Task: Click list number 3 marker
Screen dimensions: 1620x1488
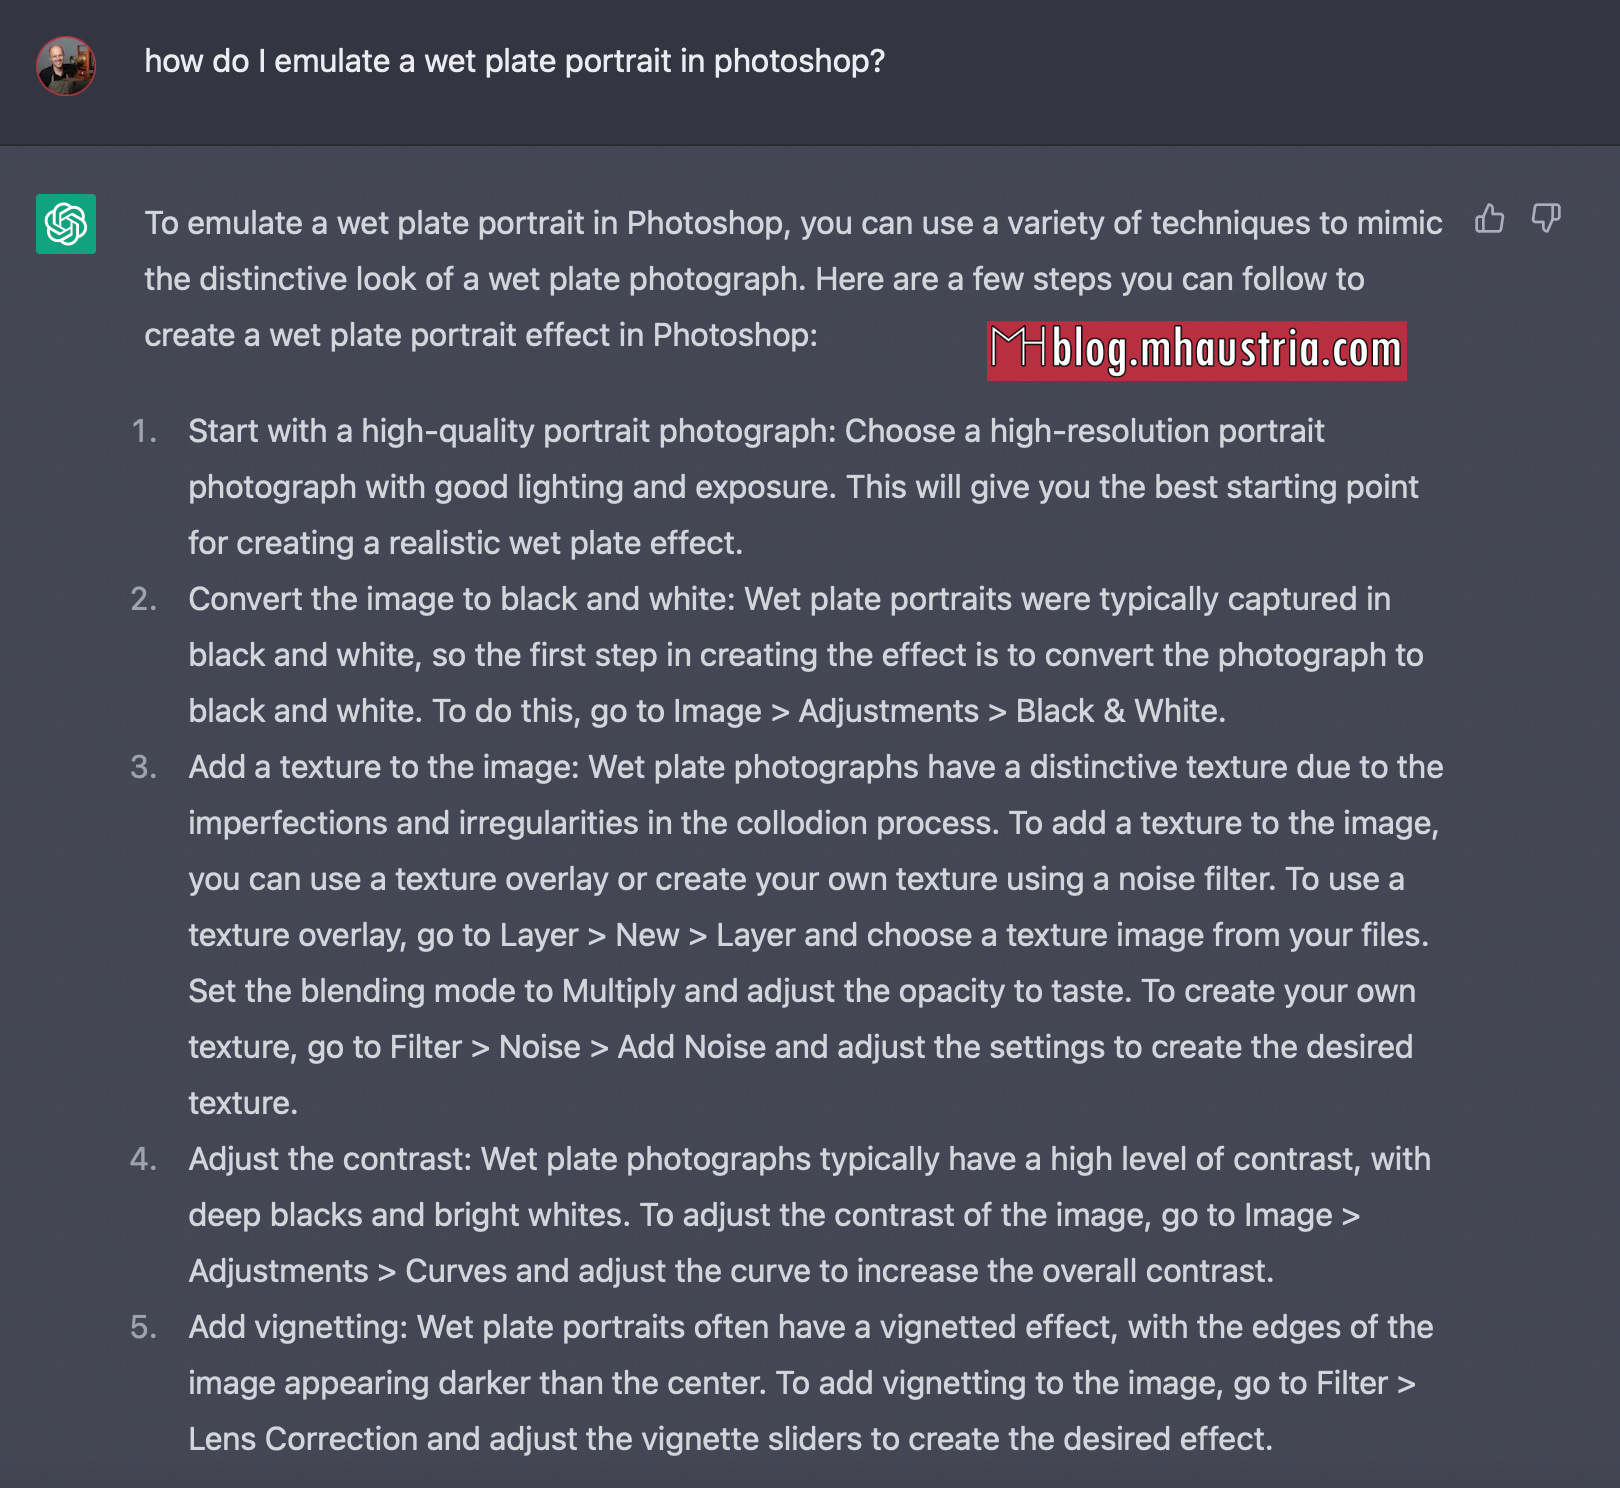Action: coord(144,767)
